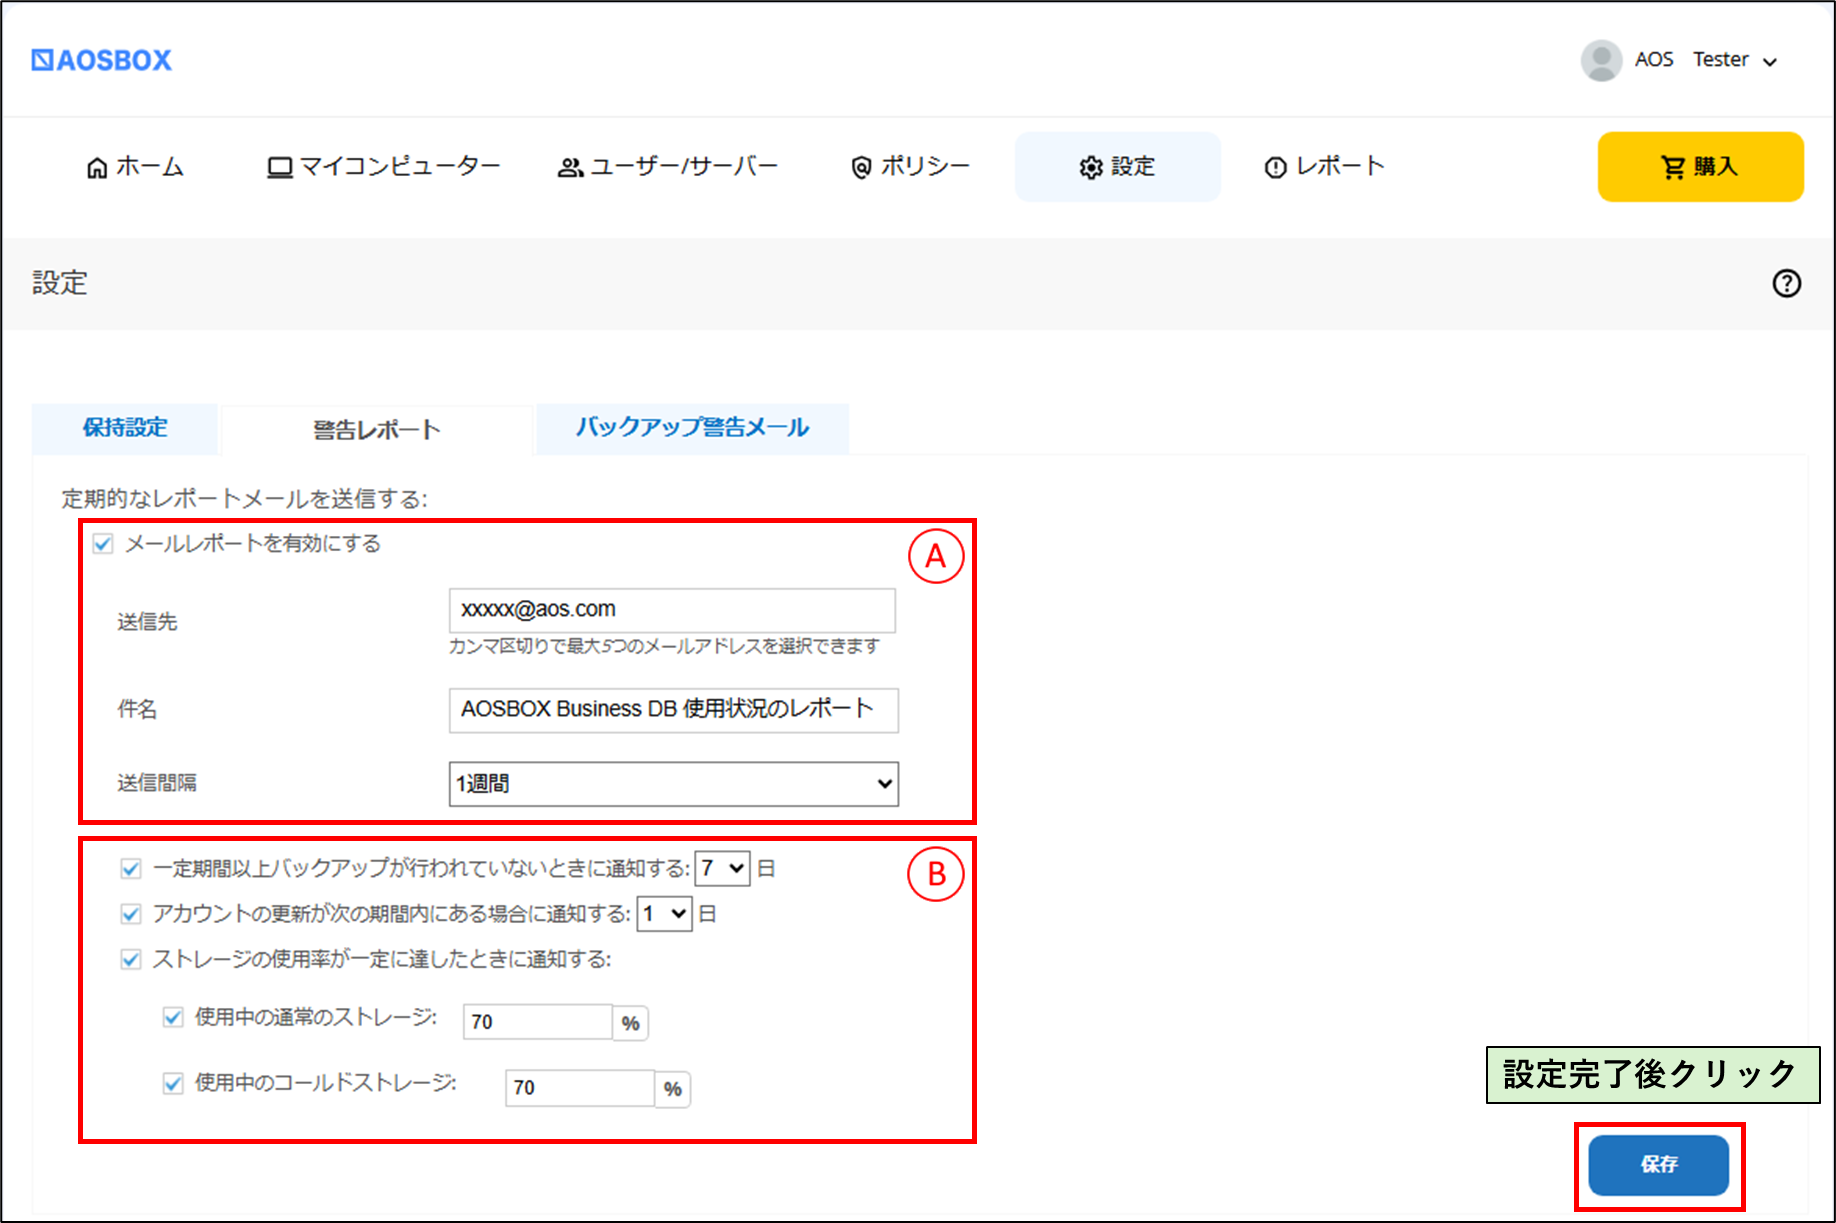Click the 件名 subject field
This screenshot has height=1223, width=1836.
[673, 710]
